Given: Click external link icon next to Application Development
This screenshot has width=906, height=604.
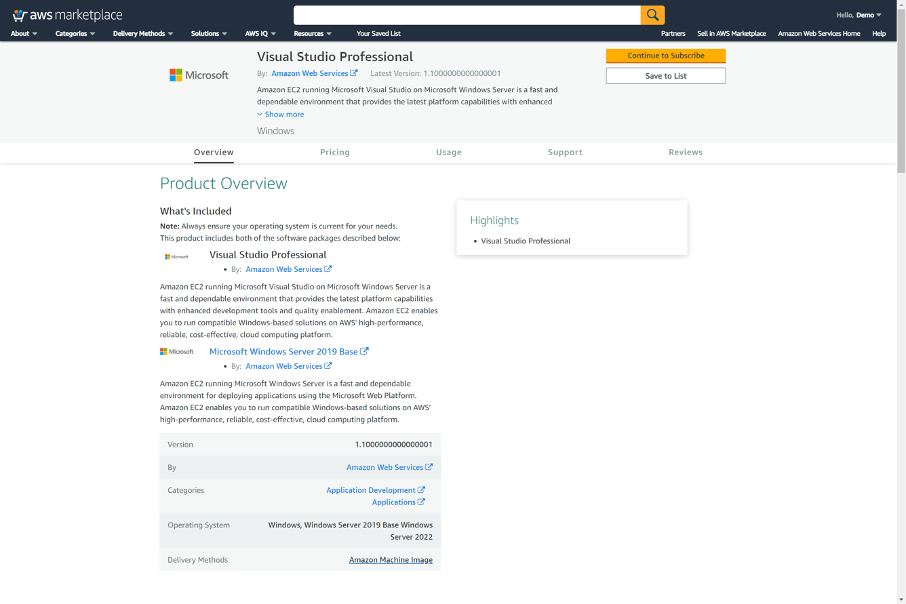Looking at the screenshot, I should [x=421, y=490].
